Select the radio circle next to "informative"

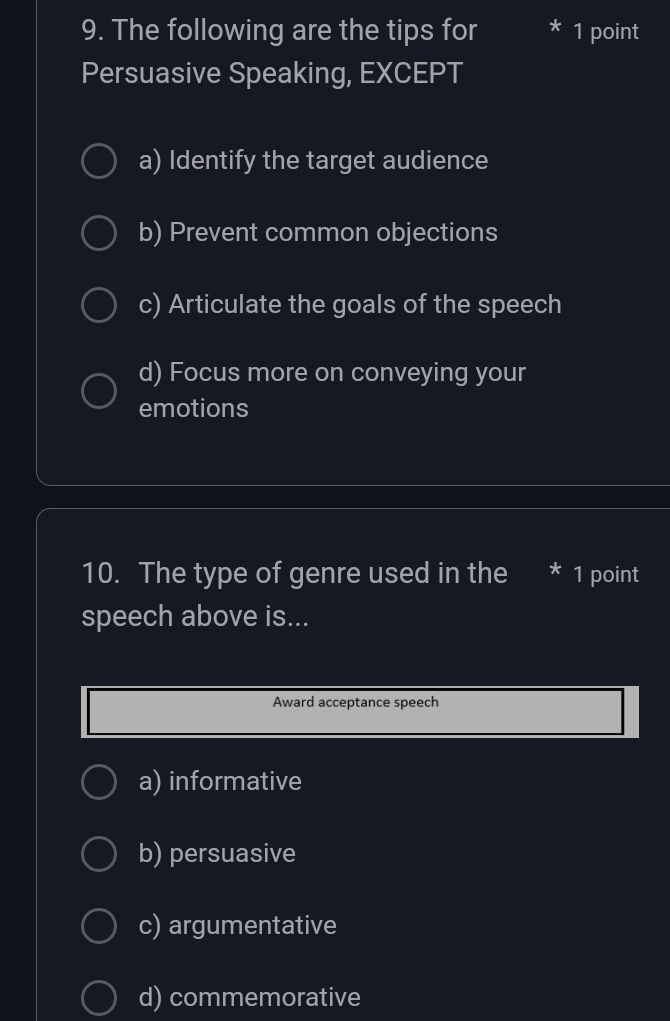point(98,782)
